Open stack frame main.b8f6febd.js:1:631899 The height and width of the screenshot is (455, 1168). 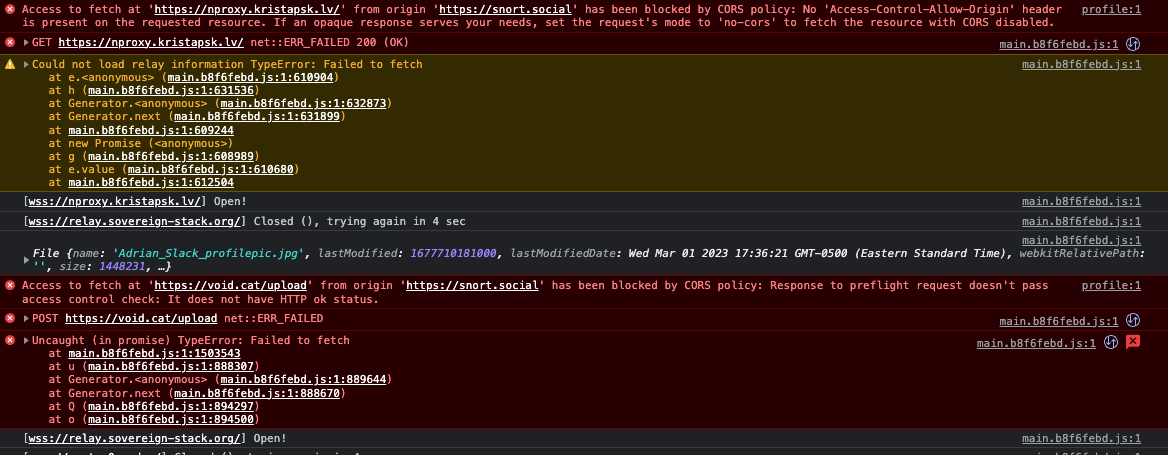(x=258, y=117)
